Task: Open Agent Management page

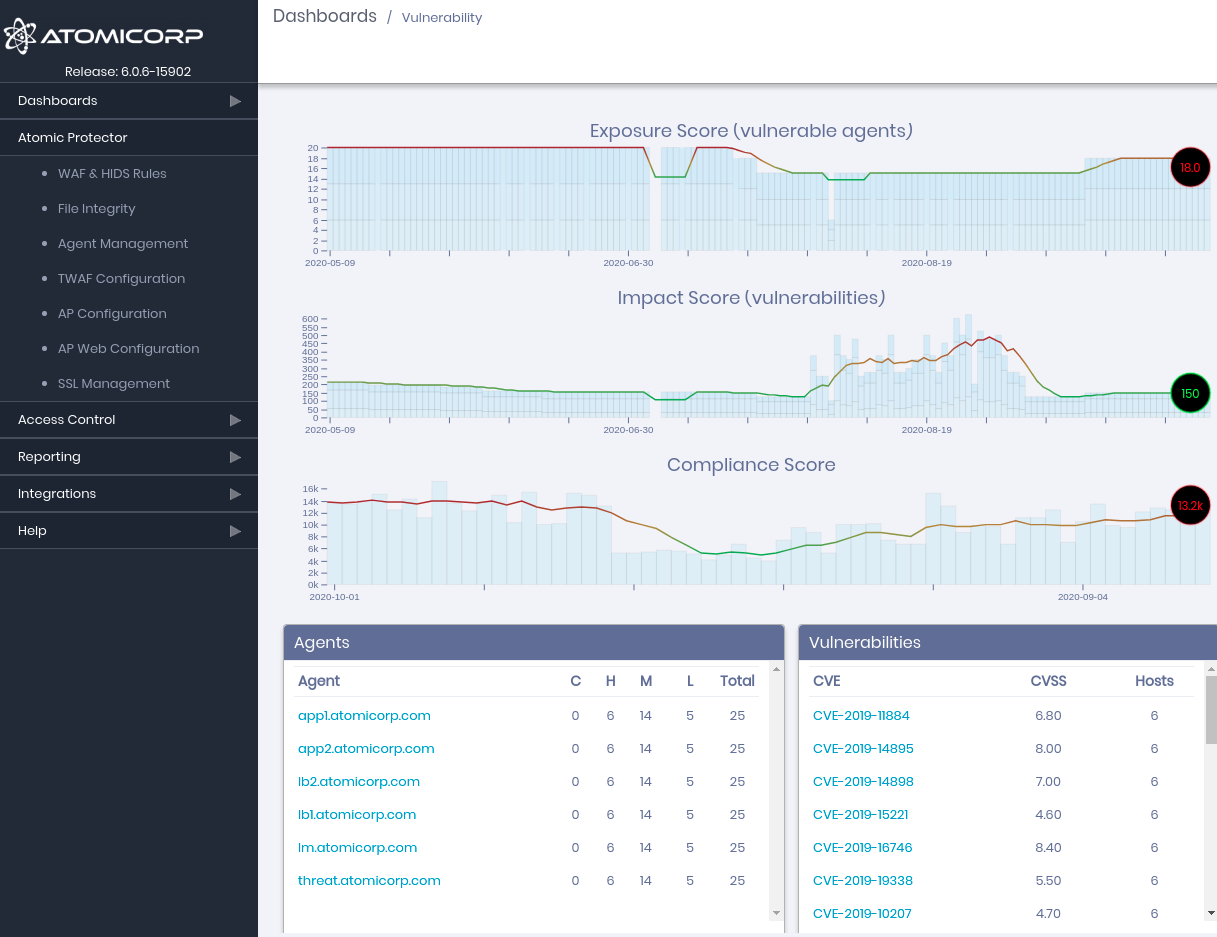Action: [123, 244]
